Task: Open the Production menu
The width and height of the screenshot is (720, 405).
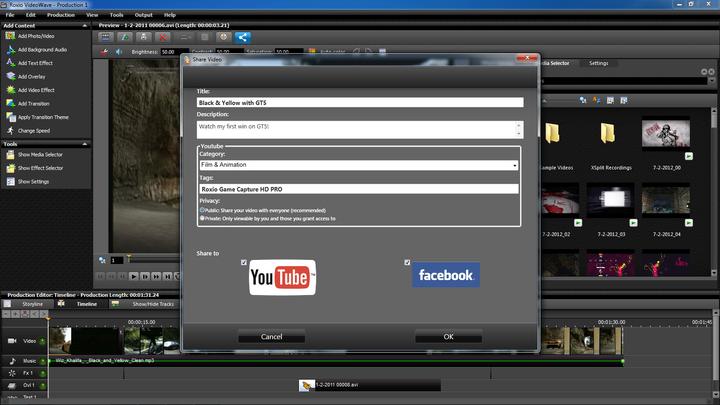Action: coord(61,15)
